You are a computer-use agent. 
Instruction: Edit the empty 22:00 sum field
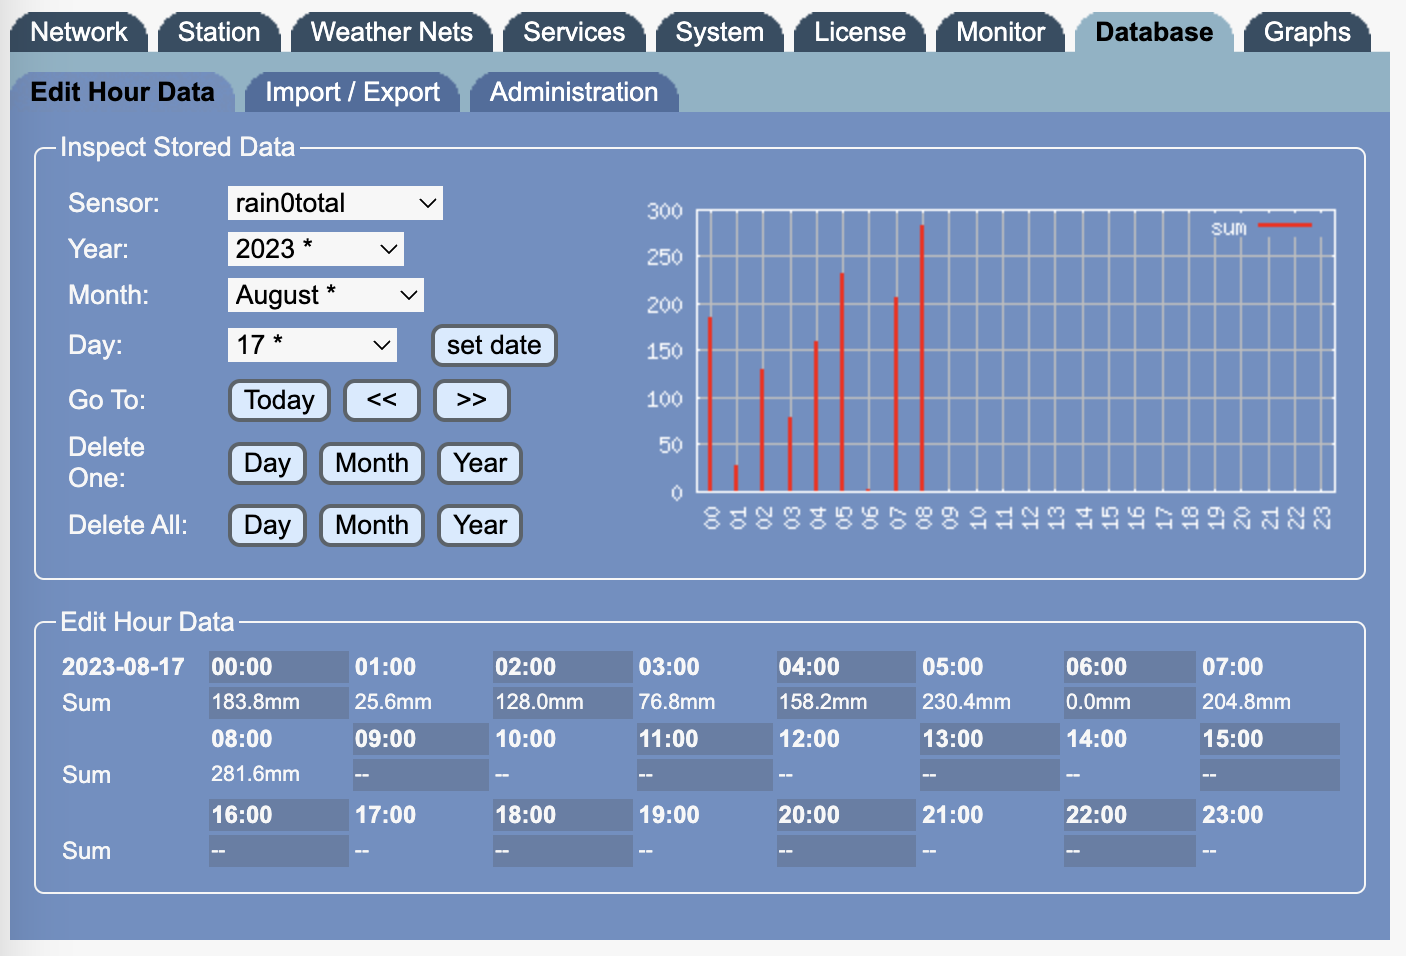coord(1129,850)
